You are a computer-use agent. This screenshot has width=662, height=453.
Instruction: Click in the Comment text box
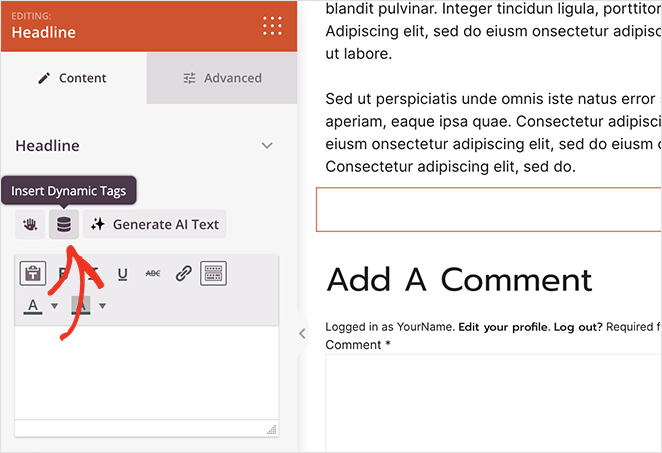coord(494,400)
